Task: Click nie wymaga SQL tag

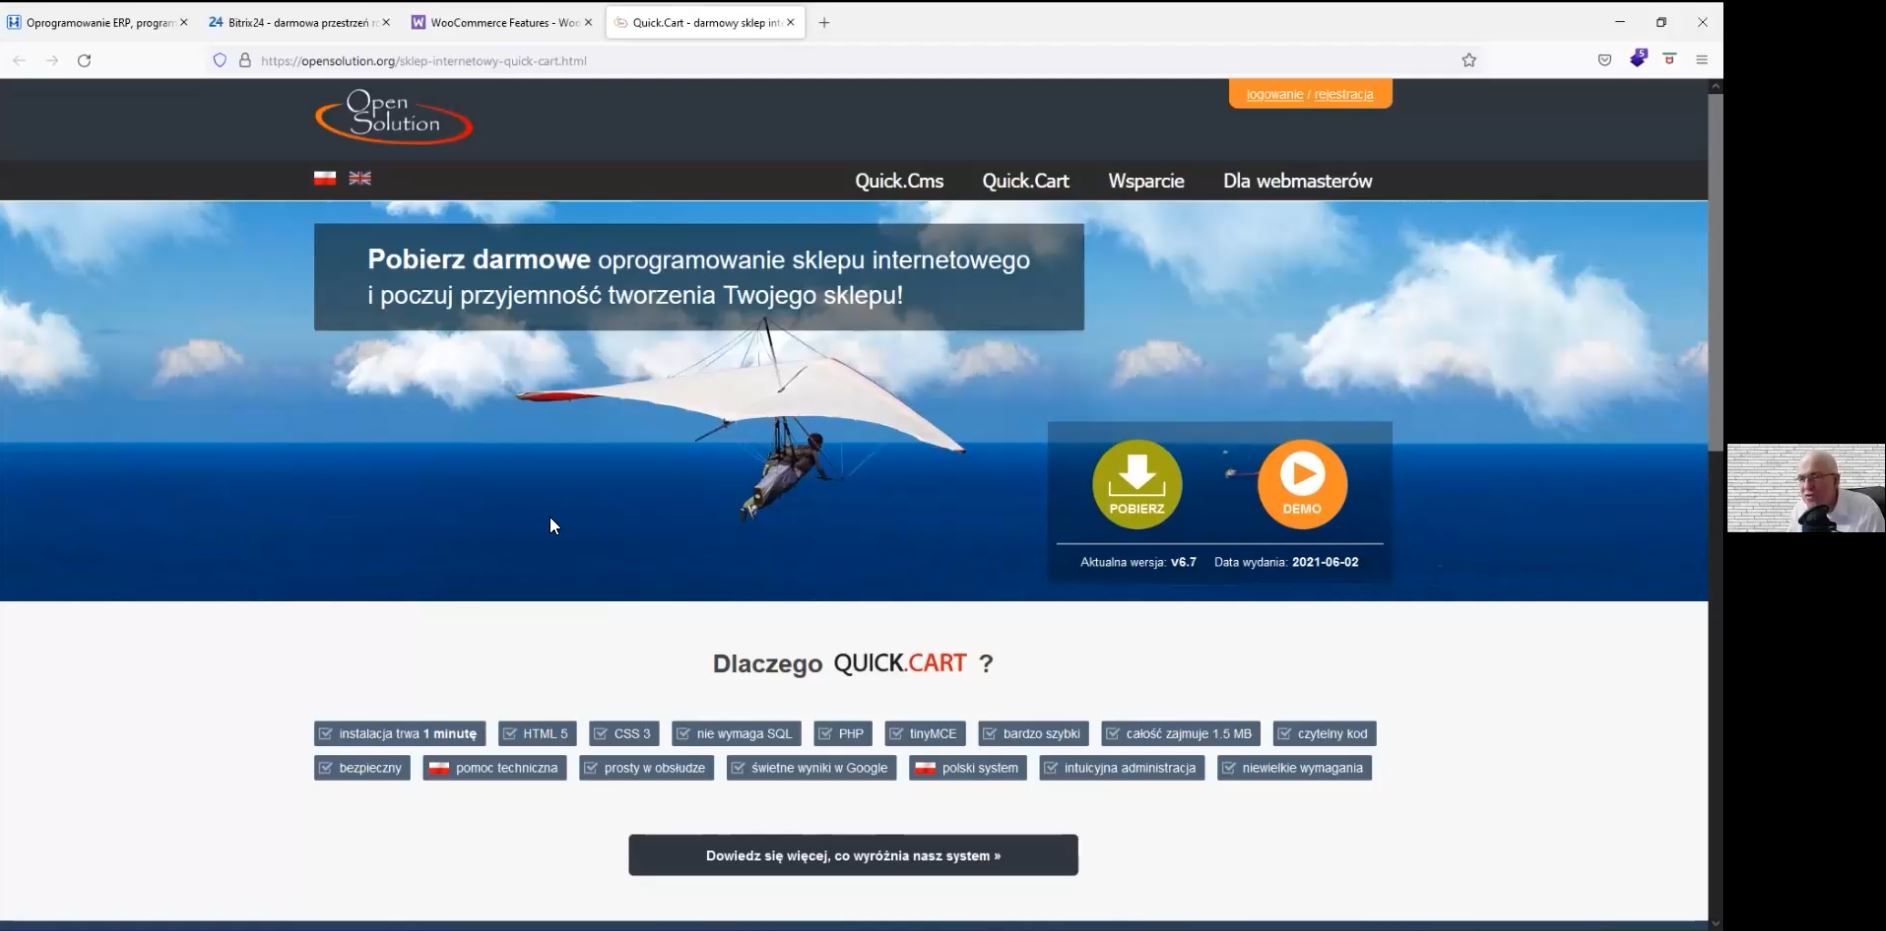Action: click(736, 734)
